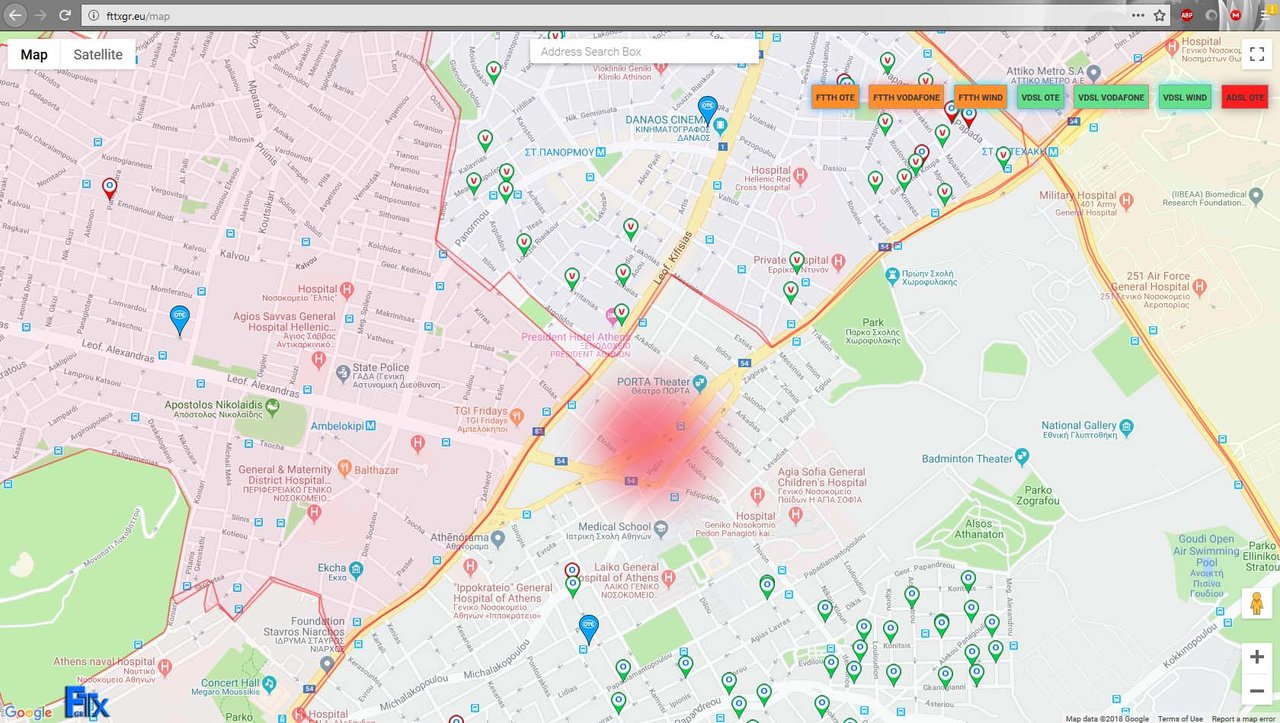Image resolution: width=1280 pixels, height=723 pixels.
Task: Select the Map view tab
Action: click(34, 54)
